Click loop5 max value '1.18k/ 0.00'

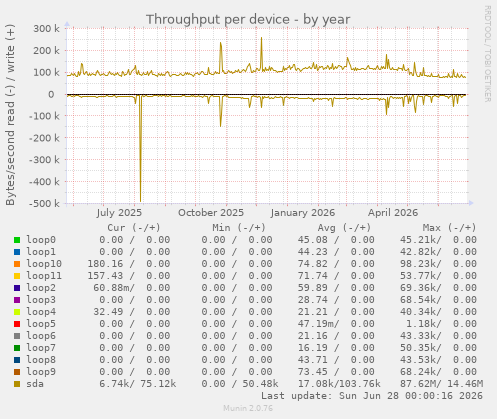tap(441, 324)
